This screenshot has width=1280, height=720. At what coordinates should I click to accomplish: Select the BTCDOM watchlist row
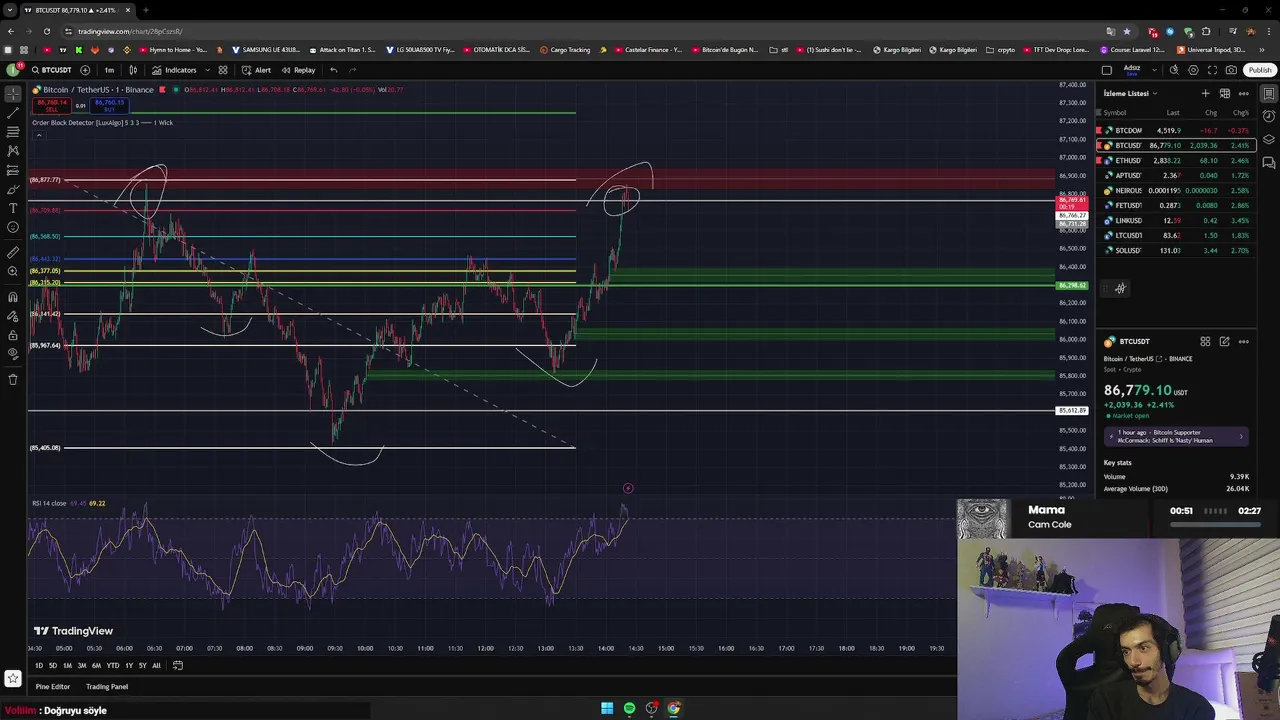click(1176, 130)
